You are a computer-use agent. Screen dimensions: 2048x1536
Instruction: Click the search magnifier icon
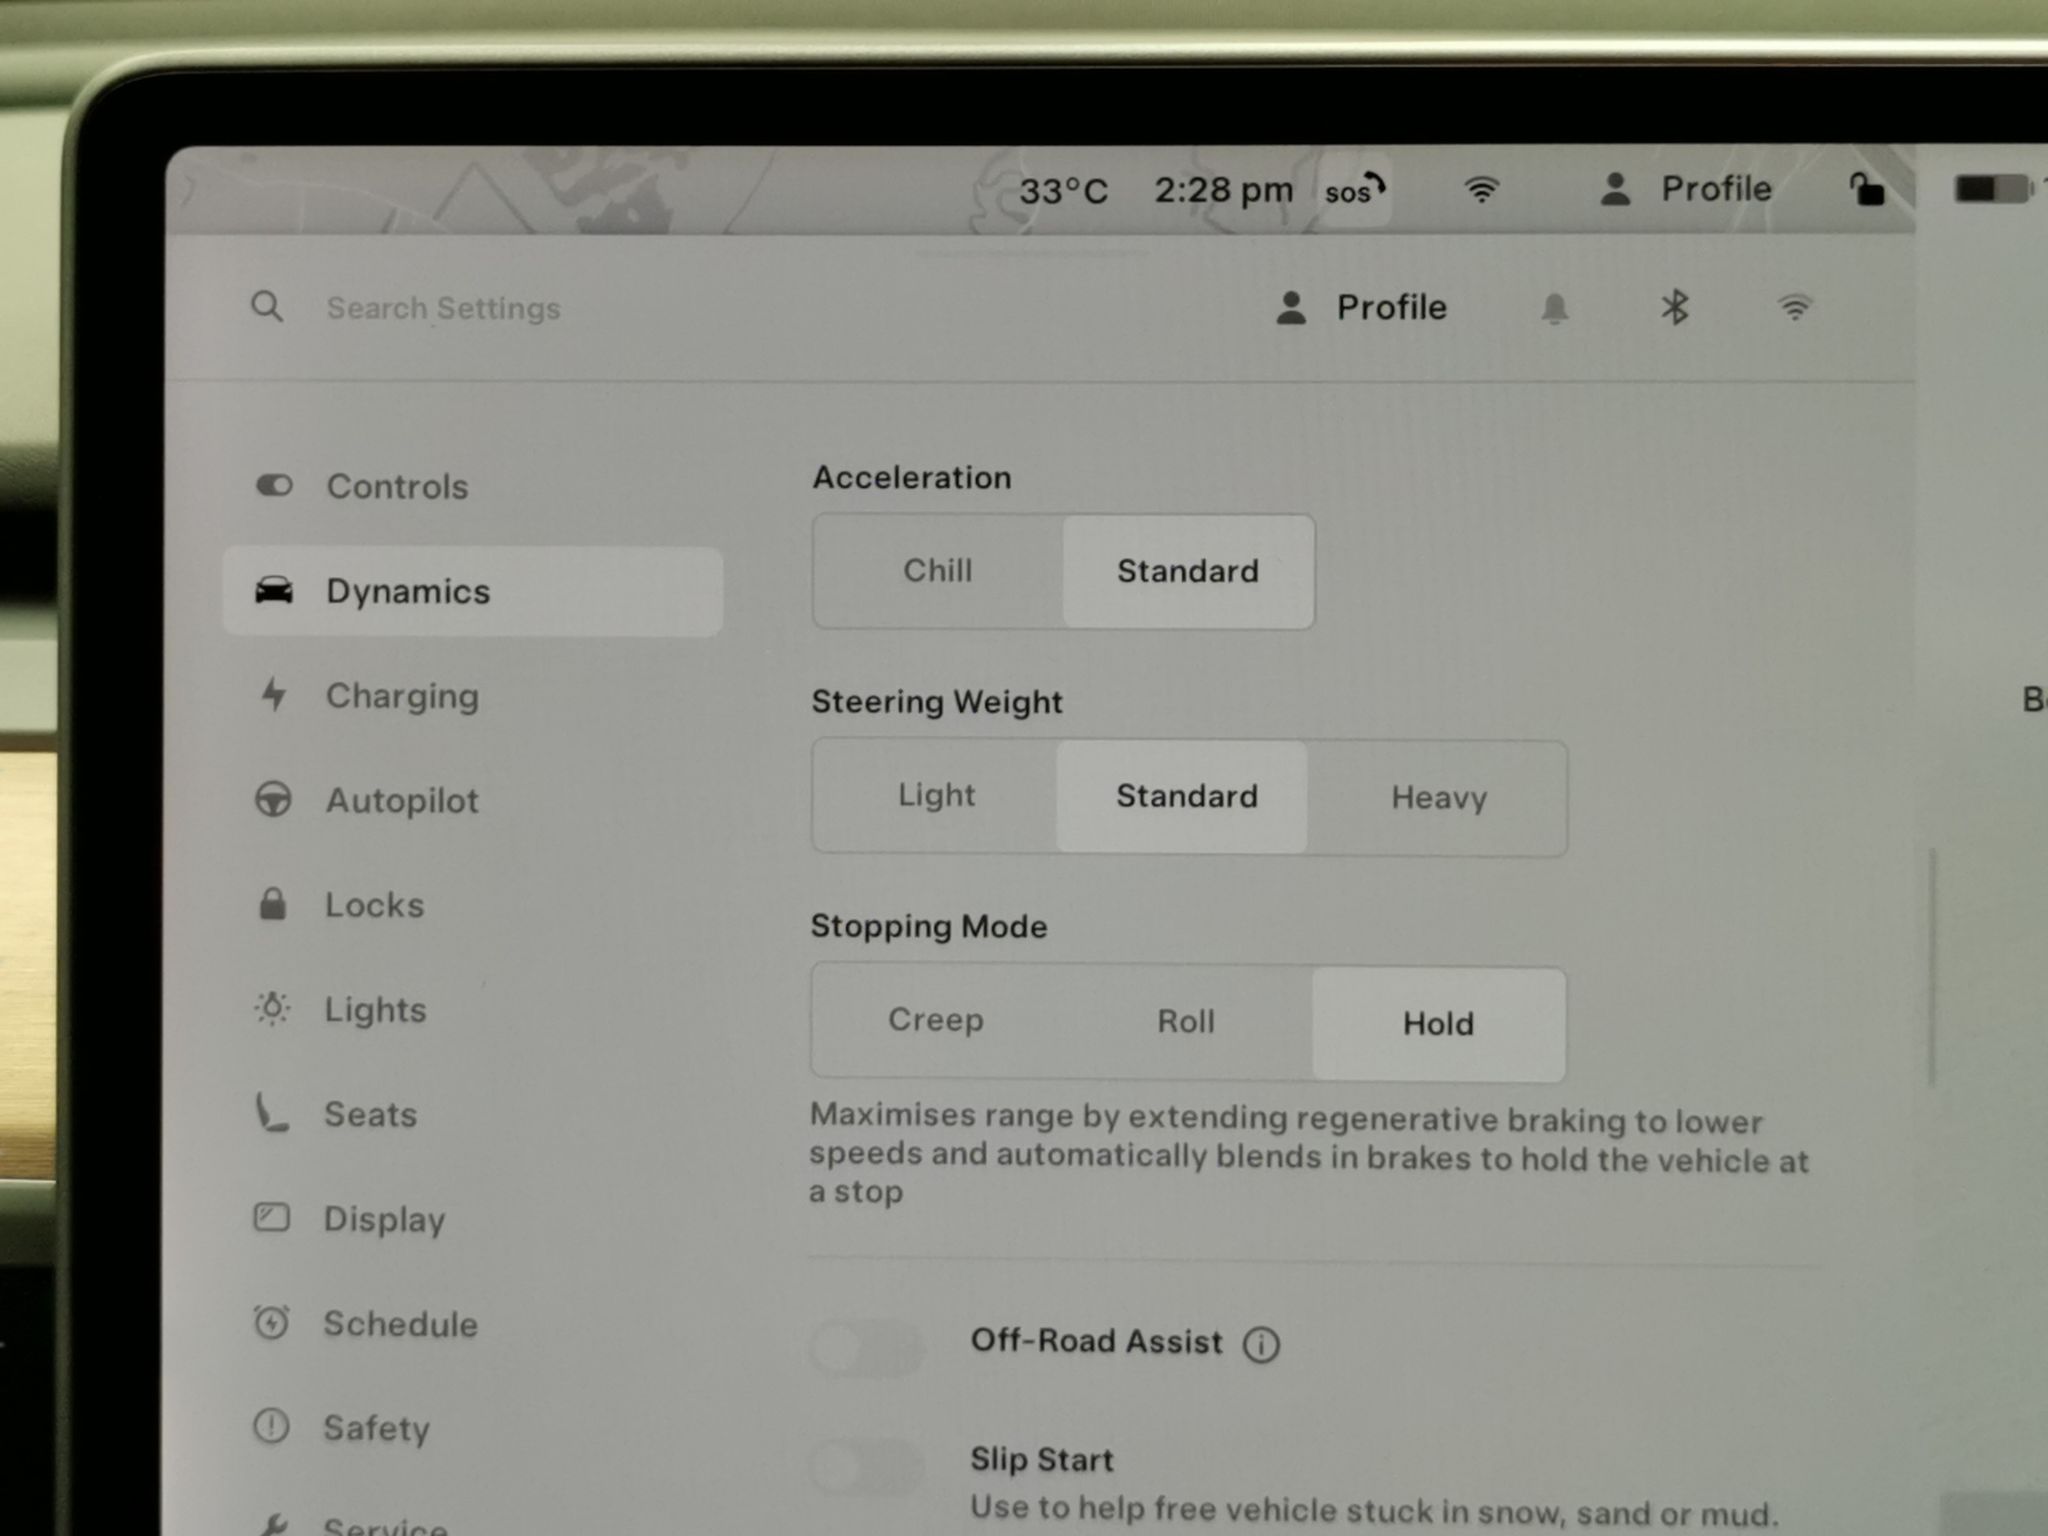267,306
